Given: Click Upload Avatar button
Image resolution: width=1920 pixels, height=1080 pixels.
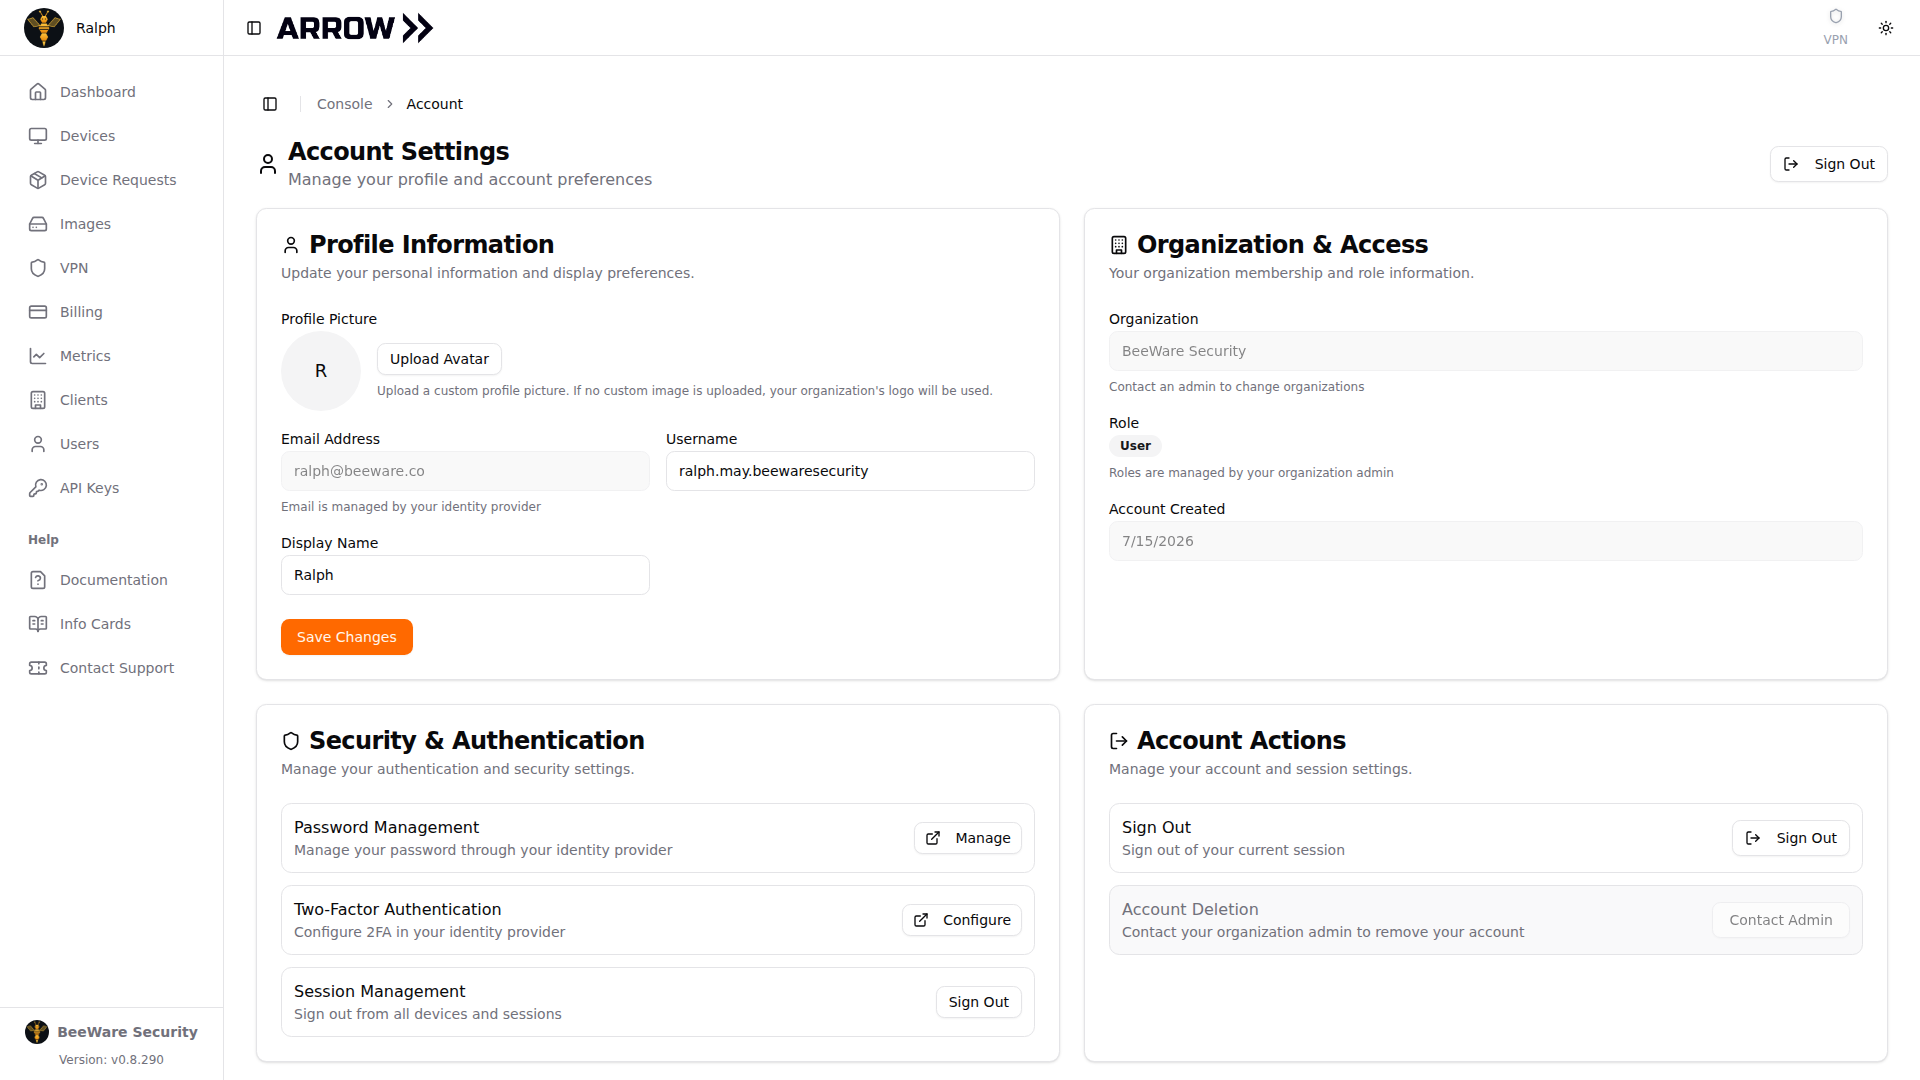Looking at the screenshot, I should click(x=439, y=359).
